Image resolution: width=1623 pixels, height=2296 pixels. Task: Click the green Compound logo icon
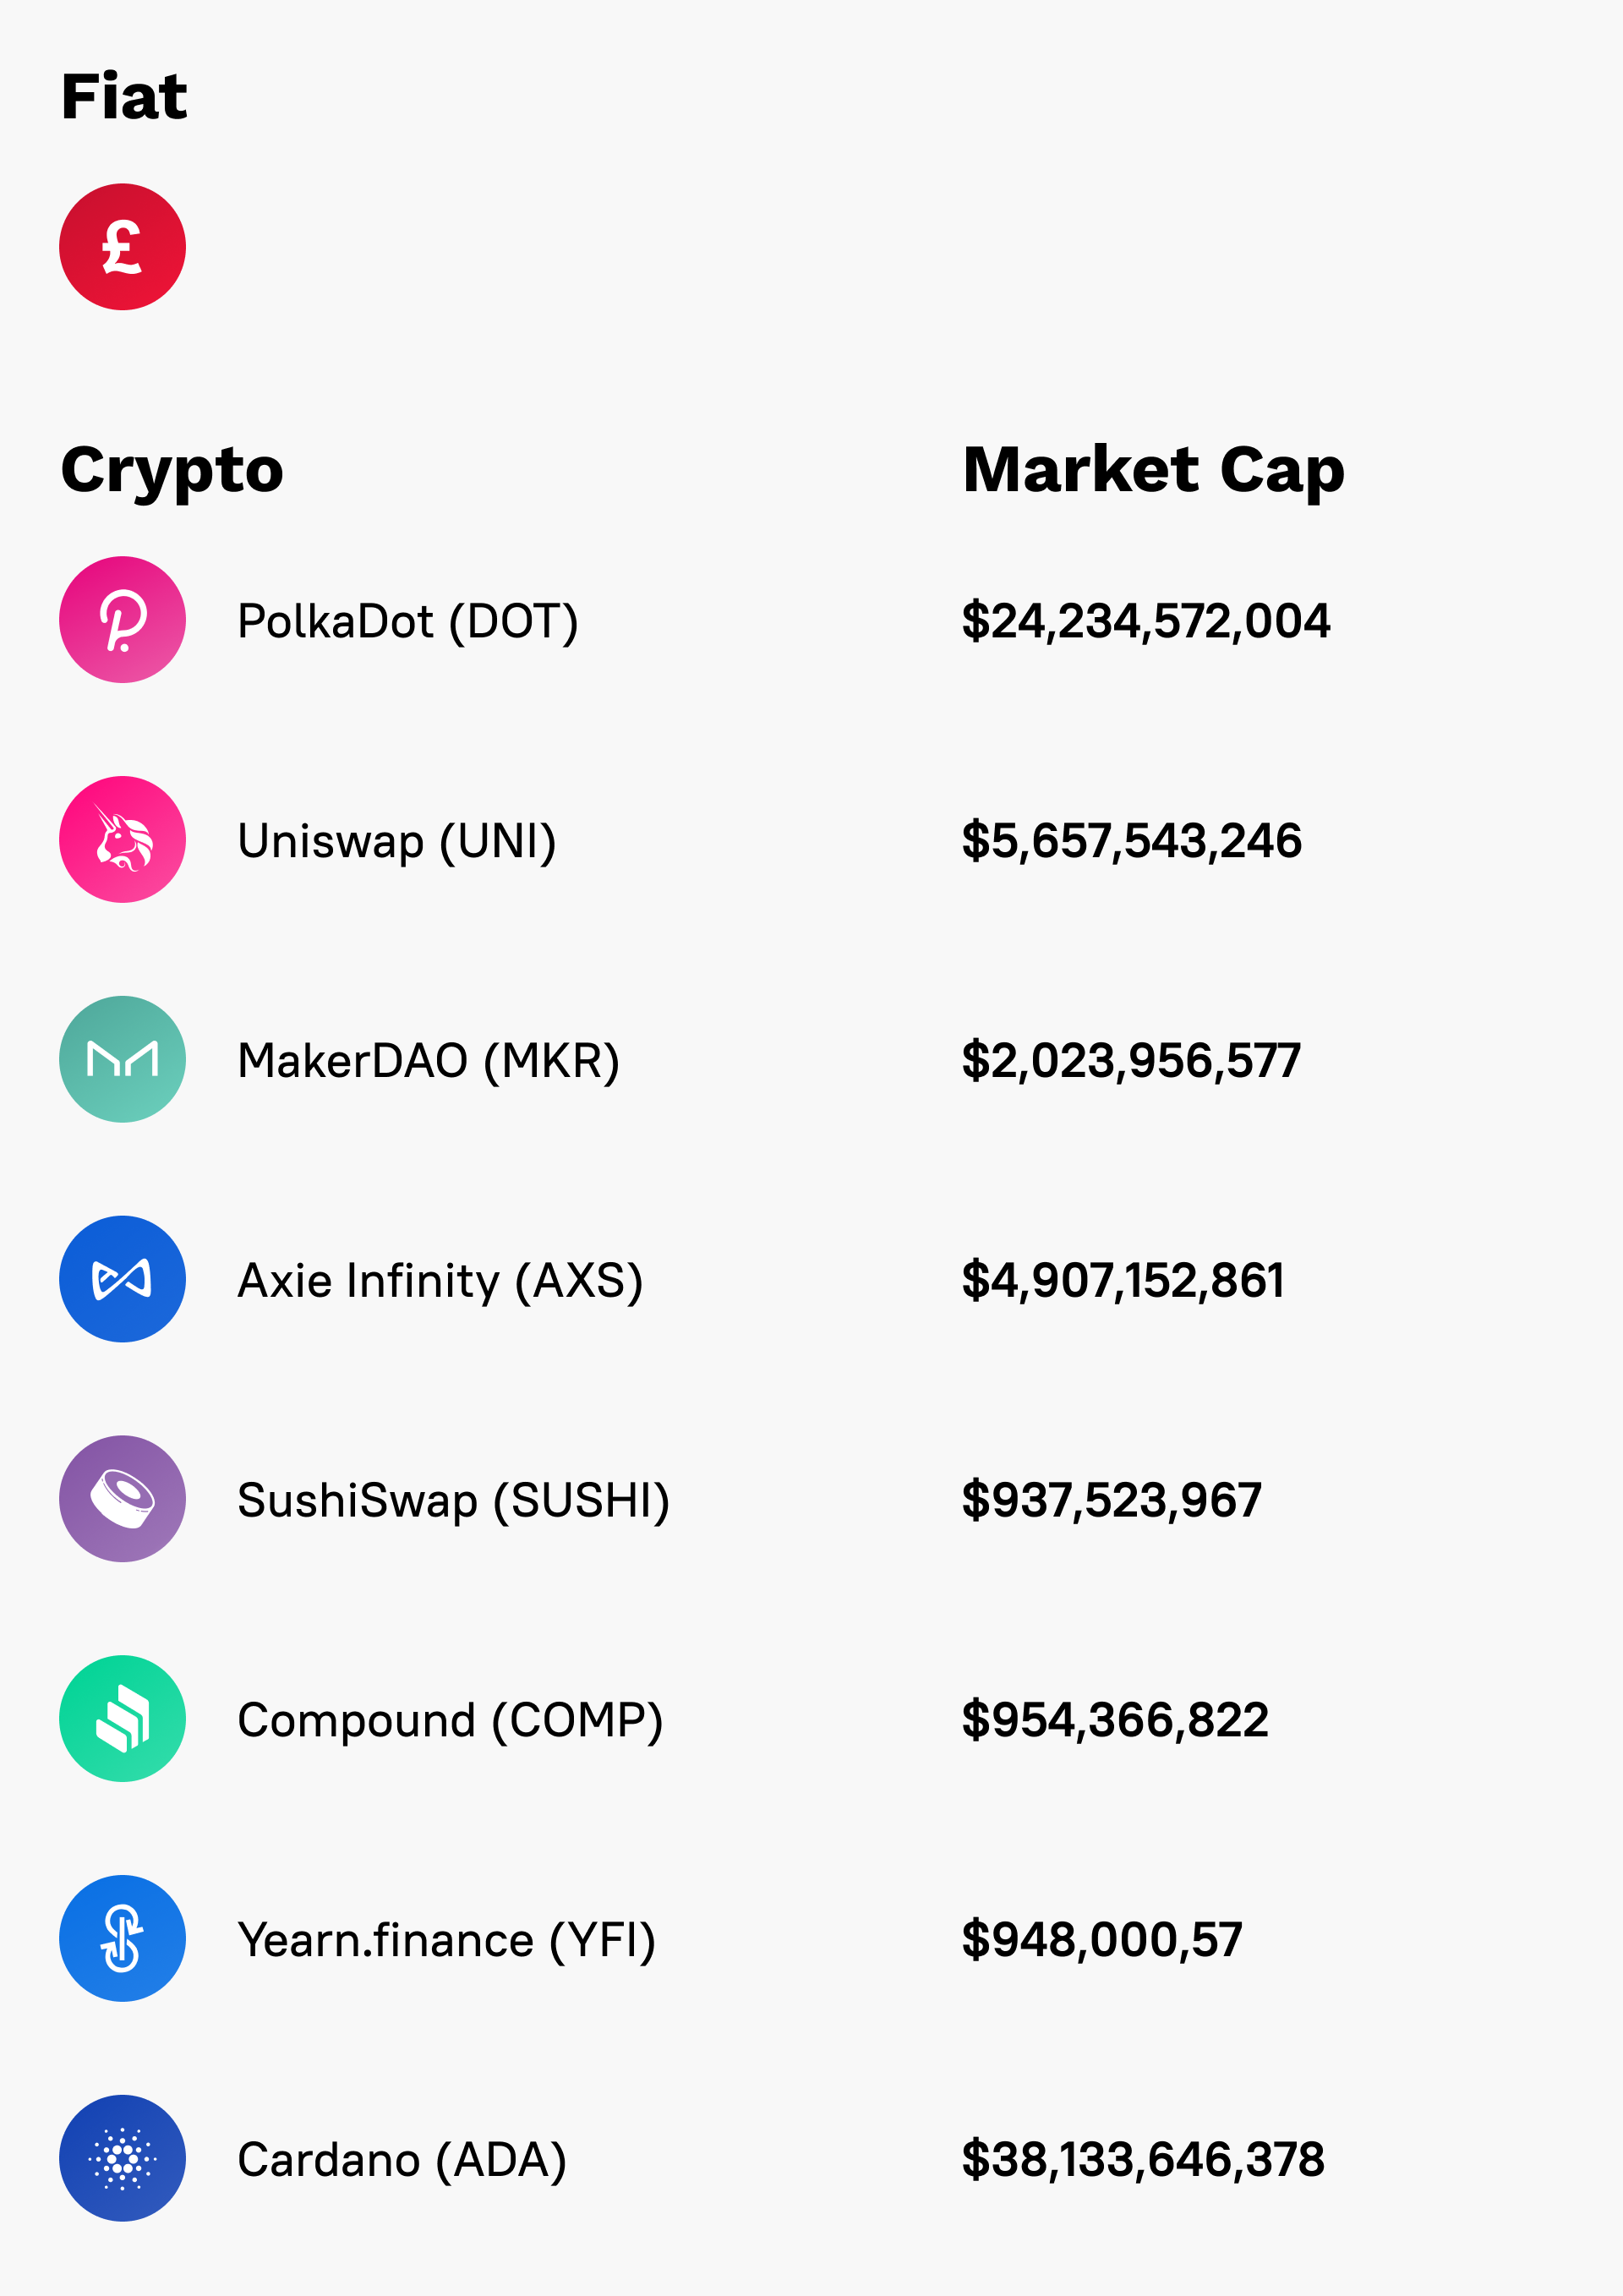122,1718
